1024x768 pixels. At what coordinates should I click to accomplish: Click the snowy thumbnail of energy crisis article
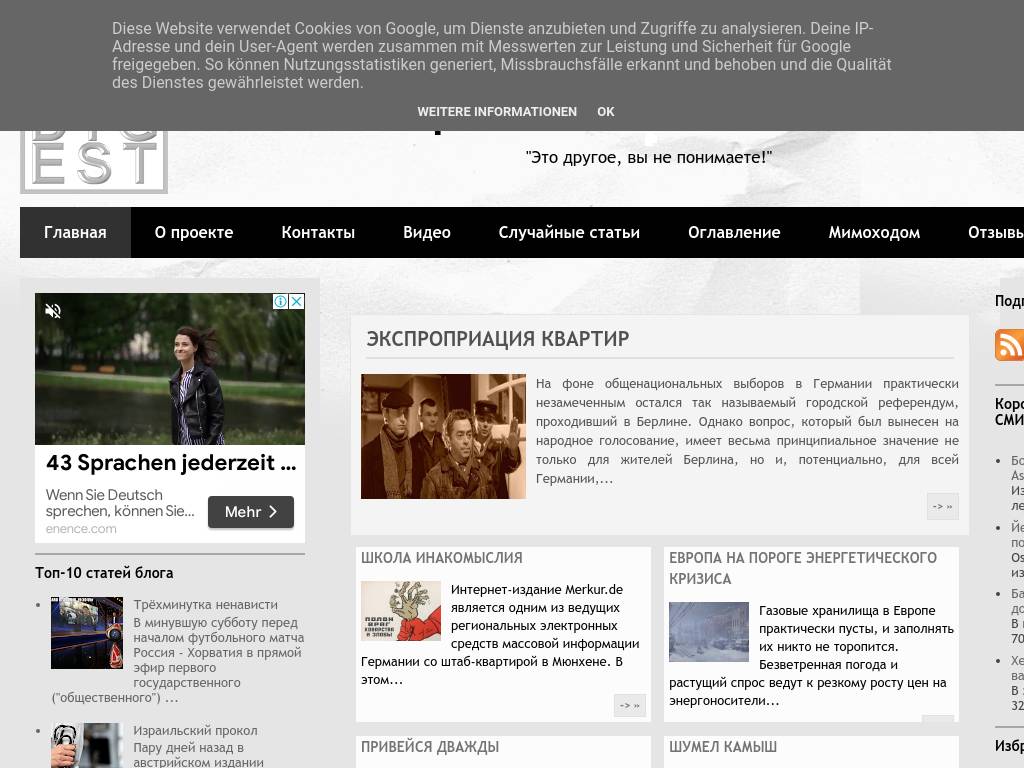click(x=708, y=631)
